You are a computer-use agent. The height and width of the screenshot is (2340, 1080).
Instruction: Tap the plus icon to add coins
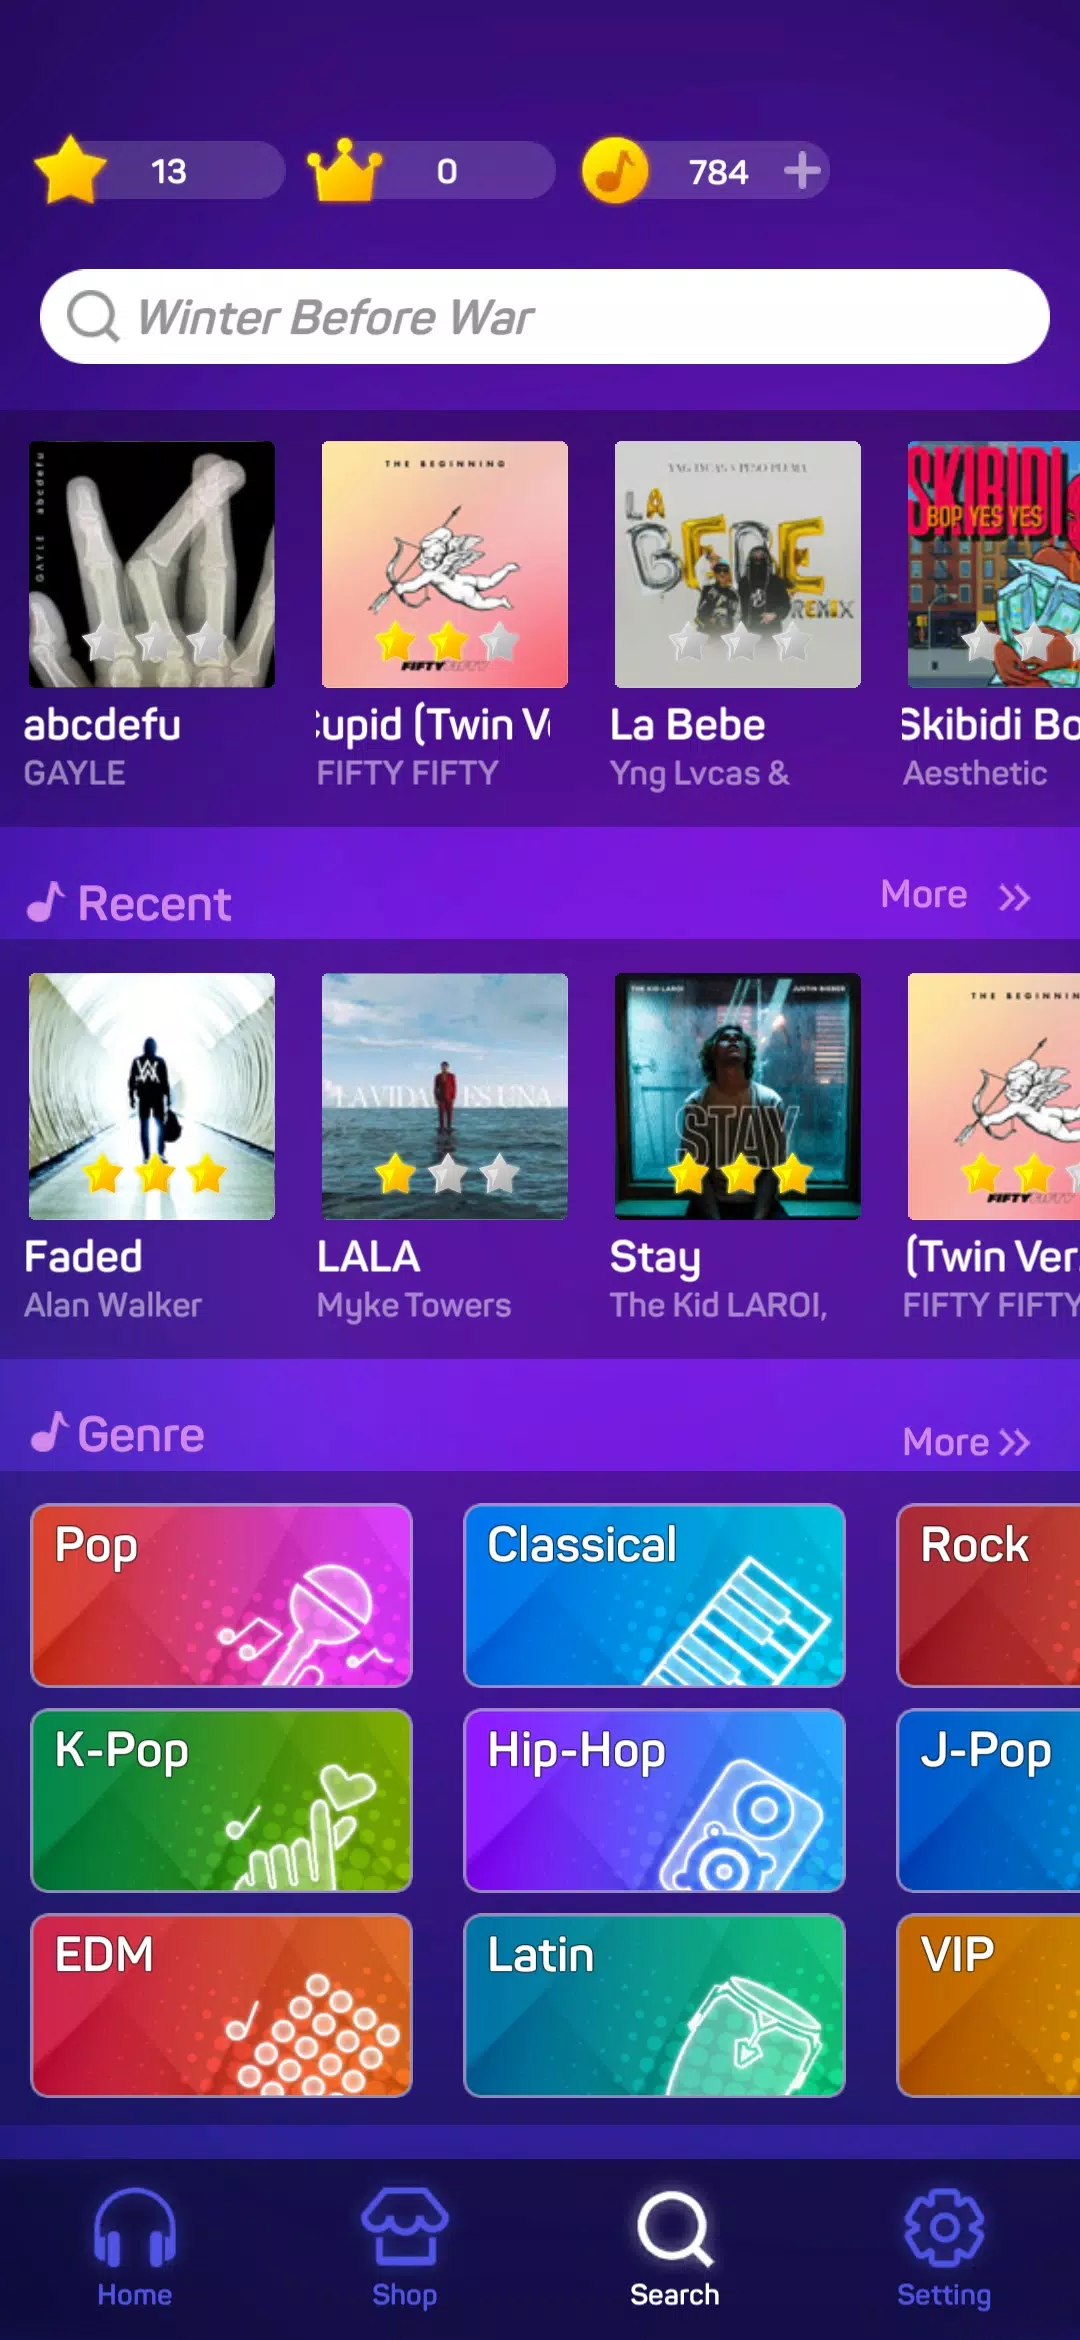point(801,171)
